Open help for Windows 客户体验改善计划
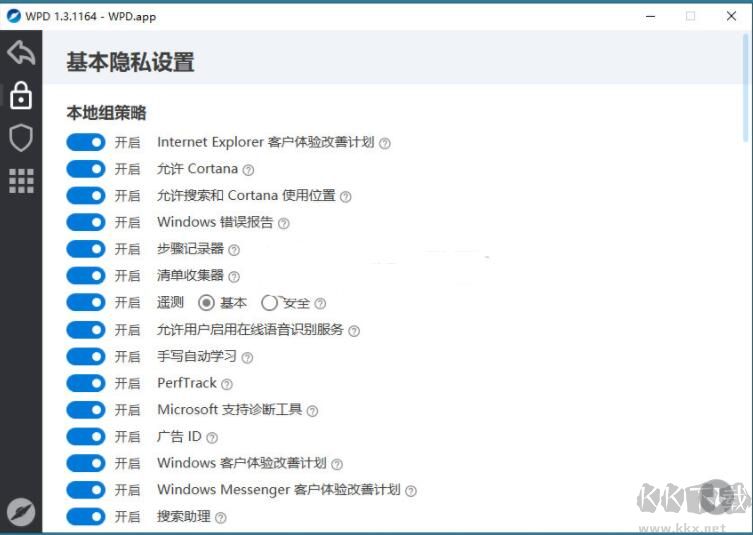The height and width of the screenshot is (535, 753). coord(337,464)
